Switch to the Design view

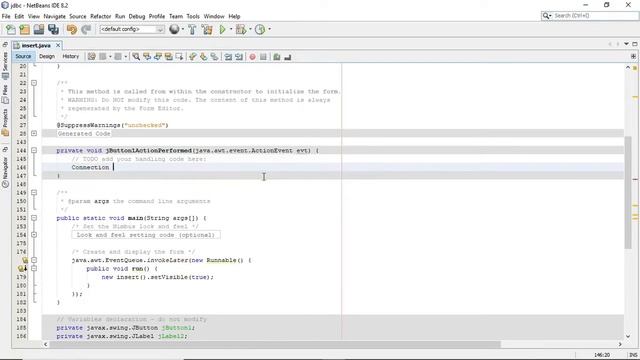[47, 56]
